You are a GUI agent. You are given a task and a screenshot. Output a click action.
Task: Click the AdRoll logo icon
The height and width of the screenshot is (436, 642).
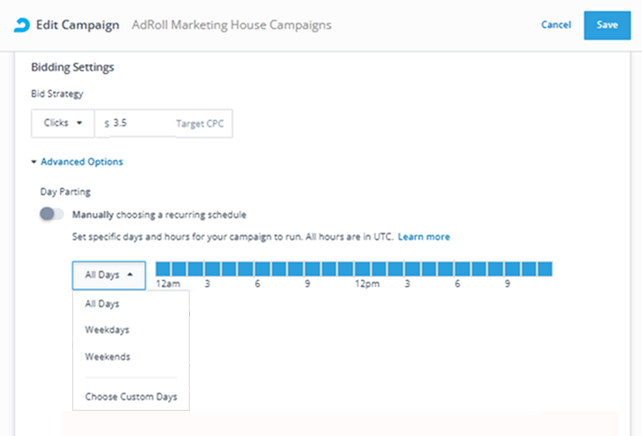click(20, 24)
